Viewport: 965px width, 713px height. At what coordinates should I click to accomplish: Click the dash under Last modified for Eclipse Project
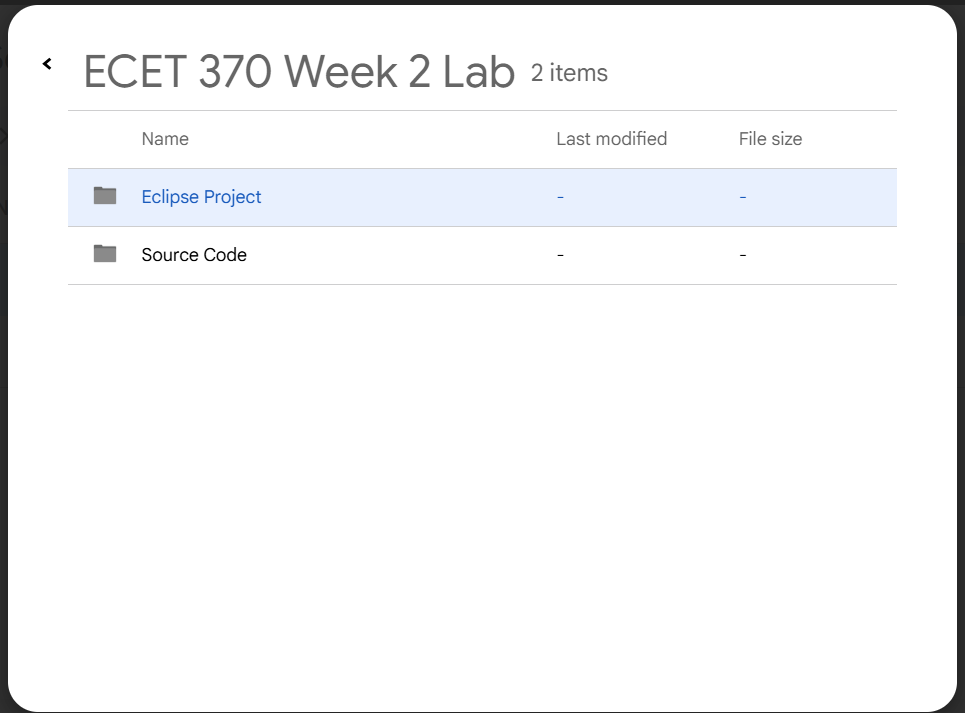click(x=559, y=196)
